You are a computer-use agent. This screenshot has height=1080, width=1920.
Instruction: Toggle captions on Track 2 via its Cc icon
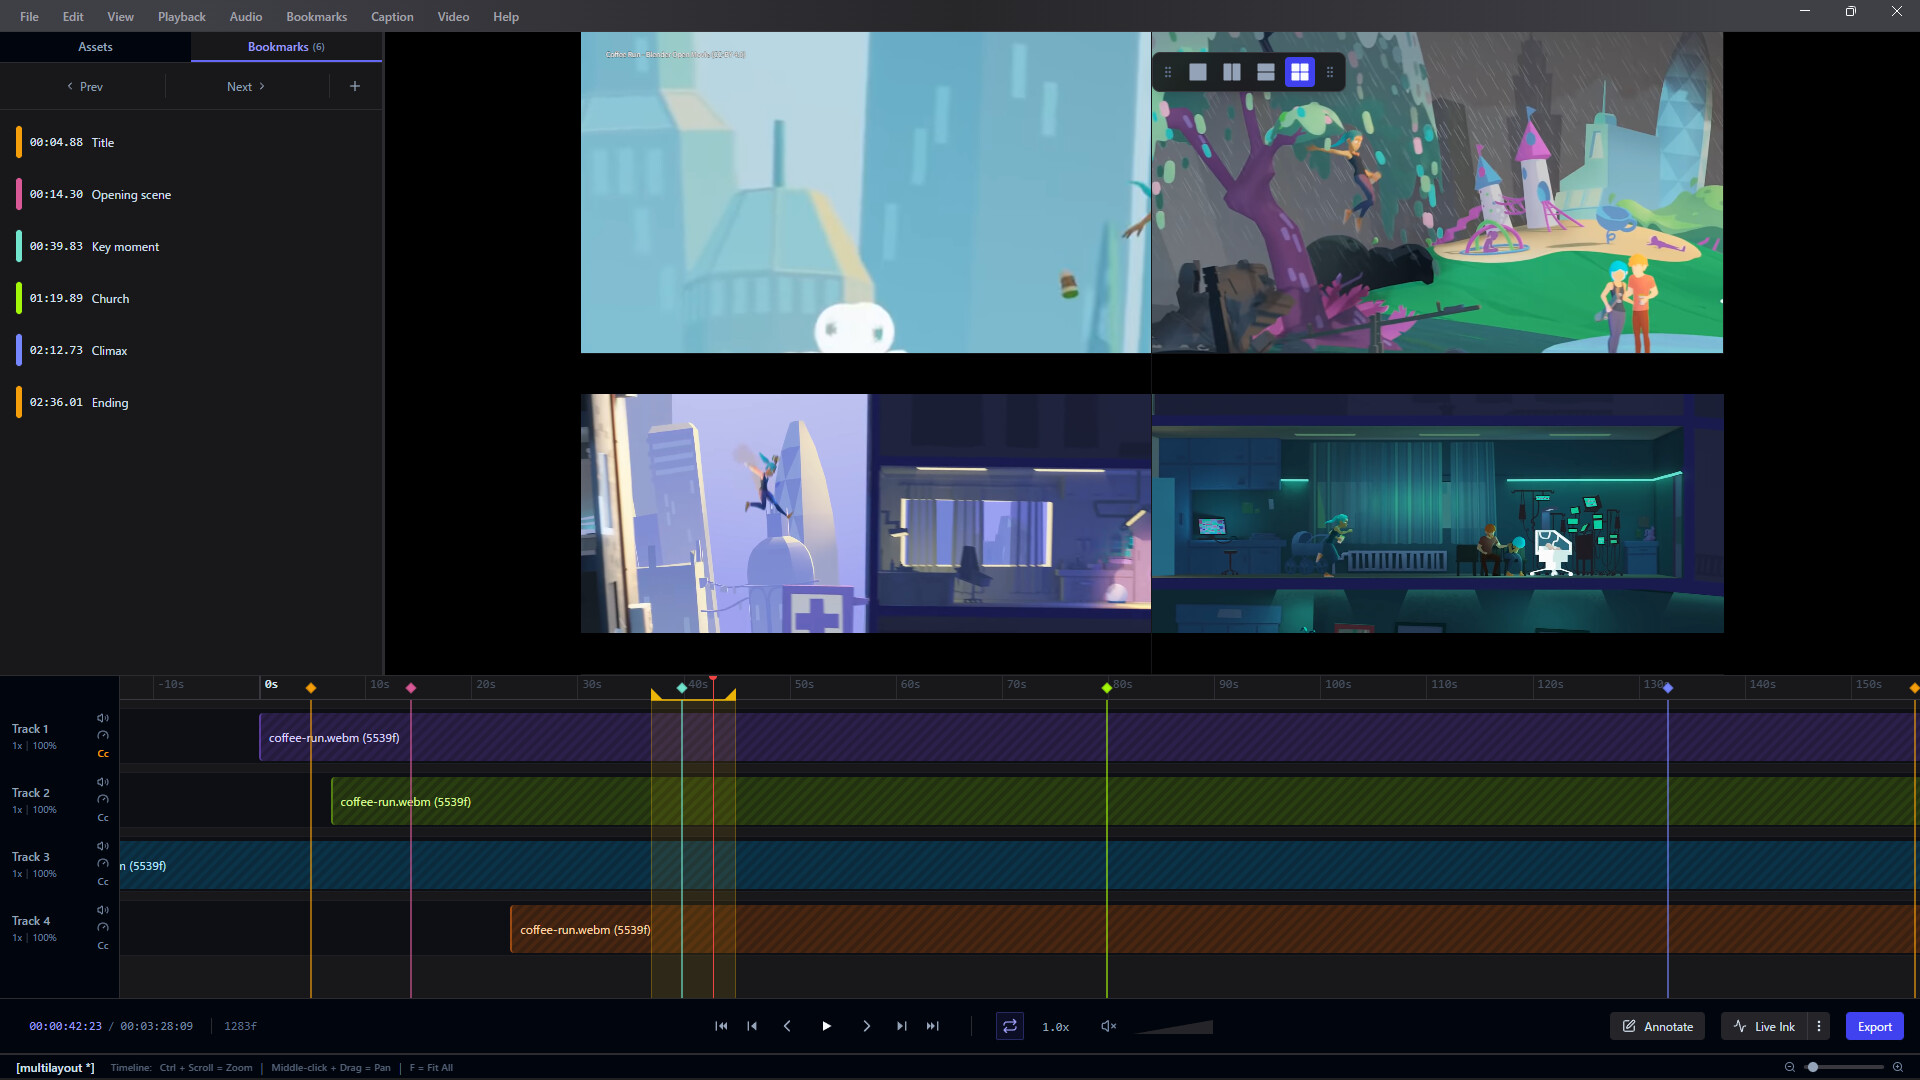(103, 817)
